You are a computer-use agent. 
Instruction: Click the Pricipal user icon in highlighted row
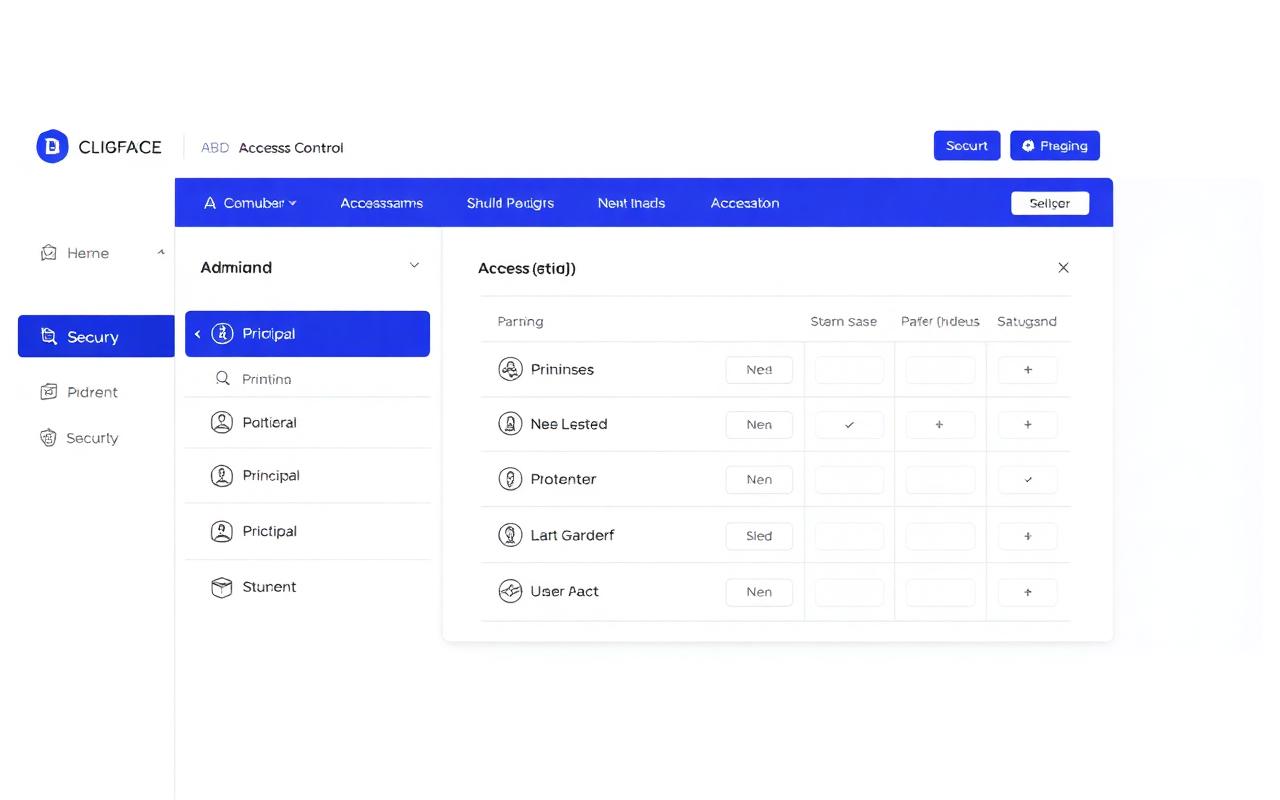click(x=223, y=334)
